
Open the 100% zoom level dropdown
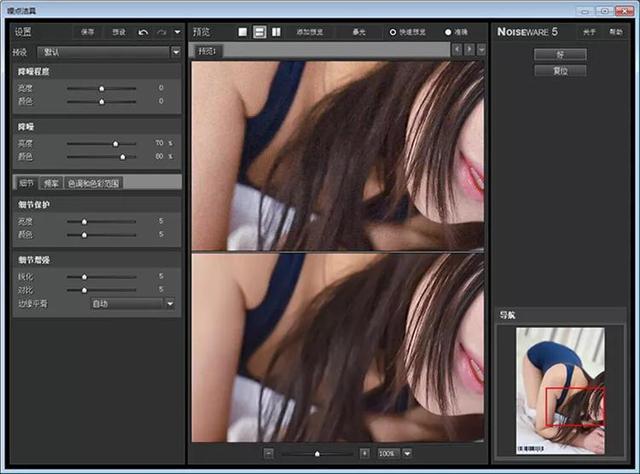[408, 453]
